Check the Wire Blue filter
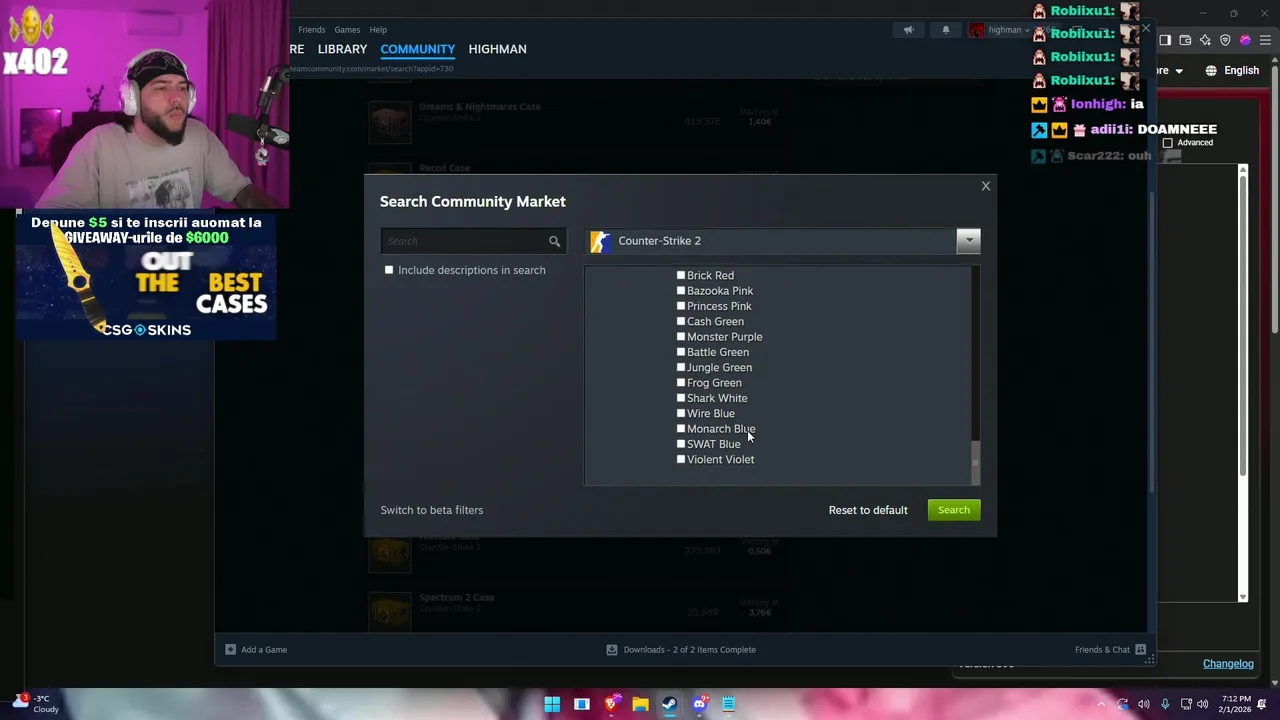This screenshot has height=720, width=1280. tap(681, 413)
